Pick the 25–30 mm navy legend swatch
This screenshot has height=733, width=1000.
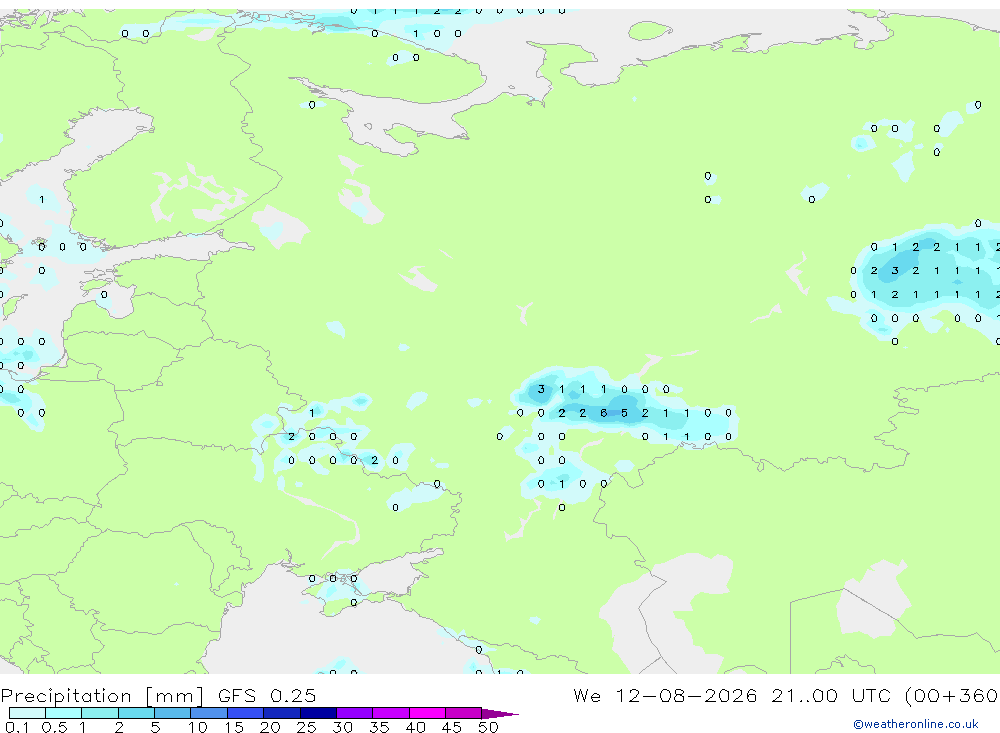click(x=318, y=713)
